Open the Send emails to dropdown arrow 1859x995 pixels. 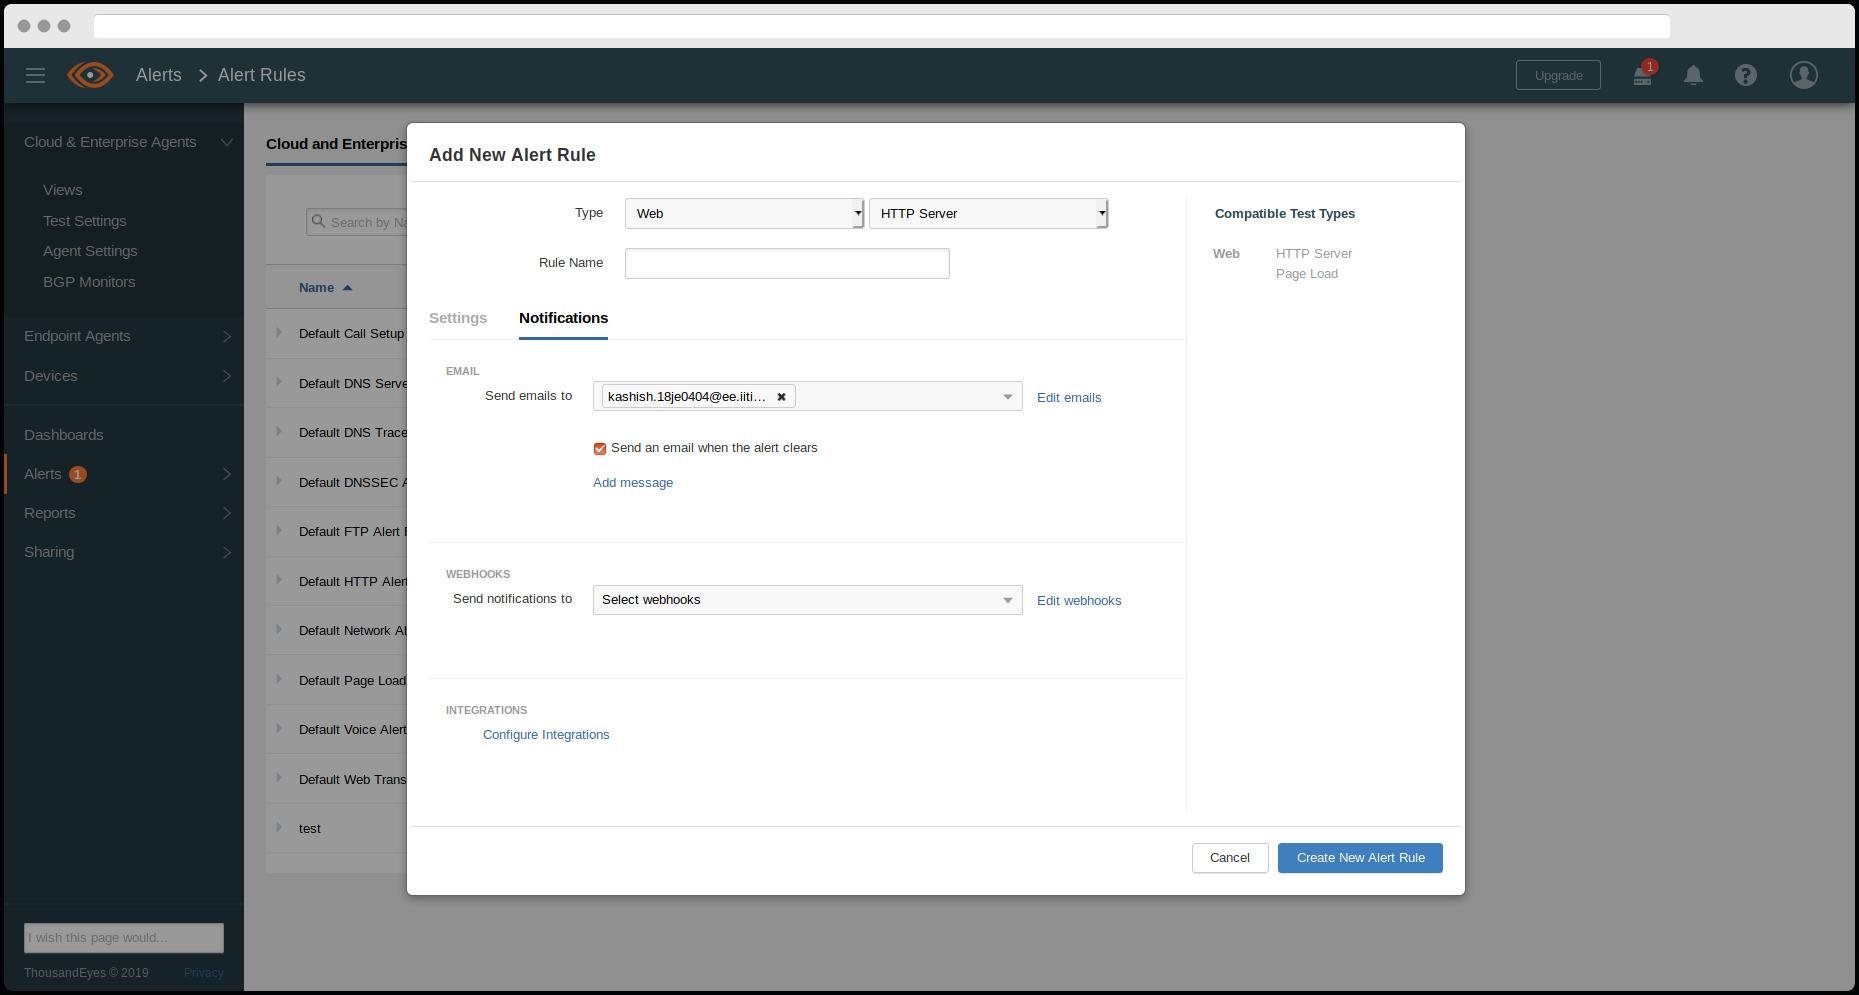(1008, 397)
